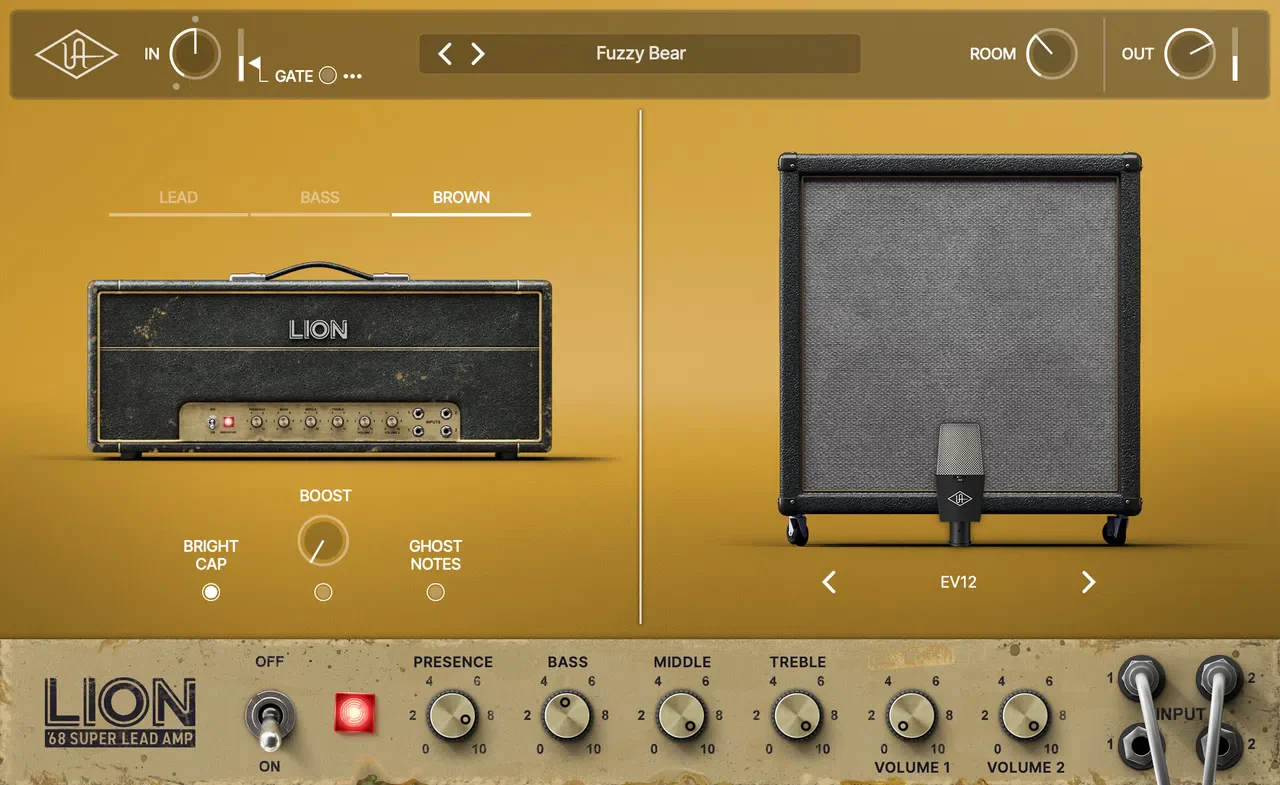Click the Fuzzy Bear preset name
Viewport: 1280px width, 785px height.
(640, 54)
